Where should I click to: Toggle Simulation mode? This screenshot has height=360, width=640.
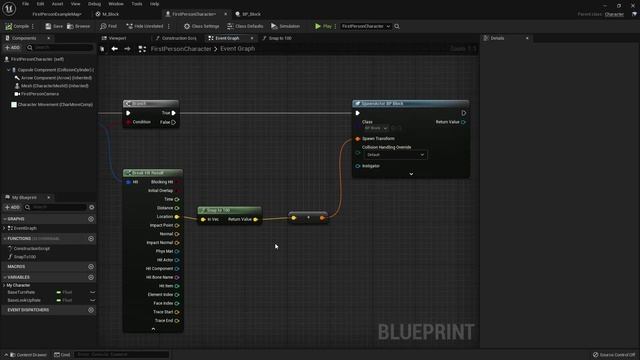pos(285,26)
